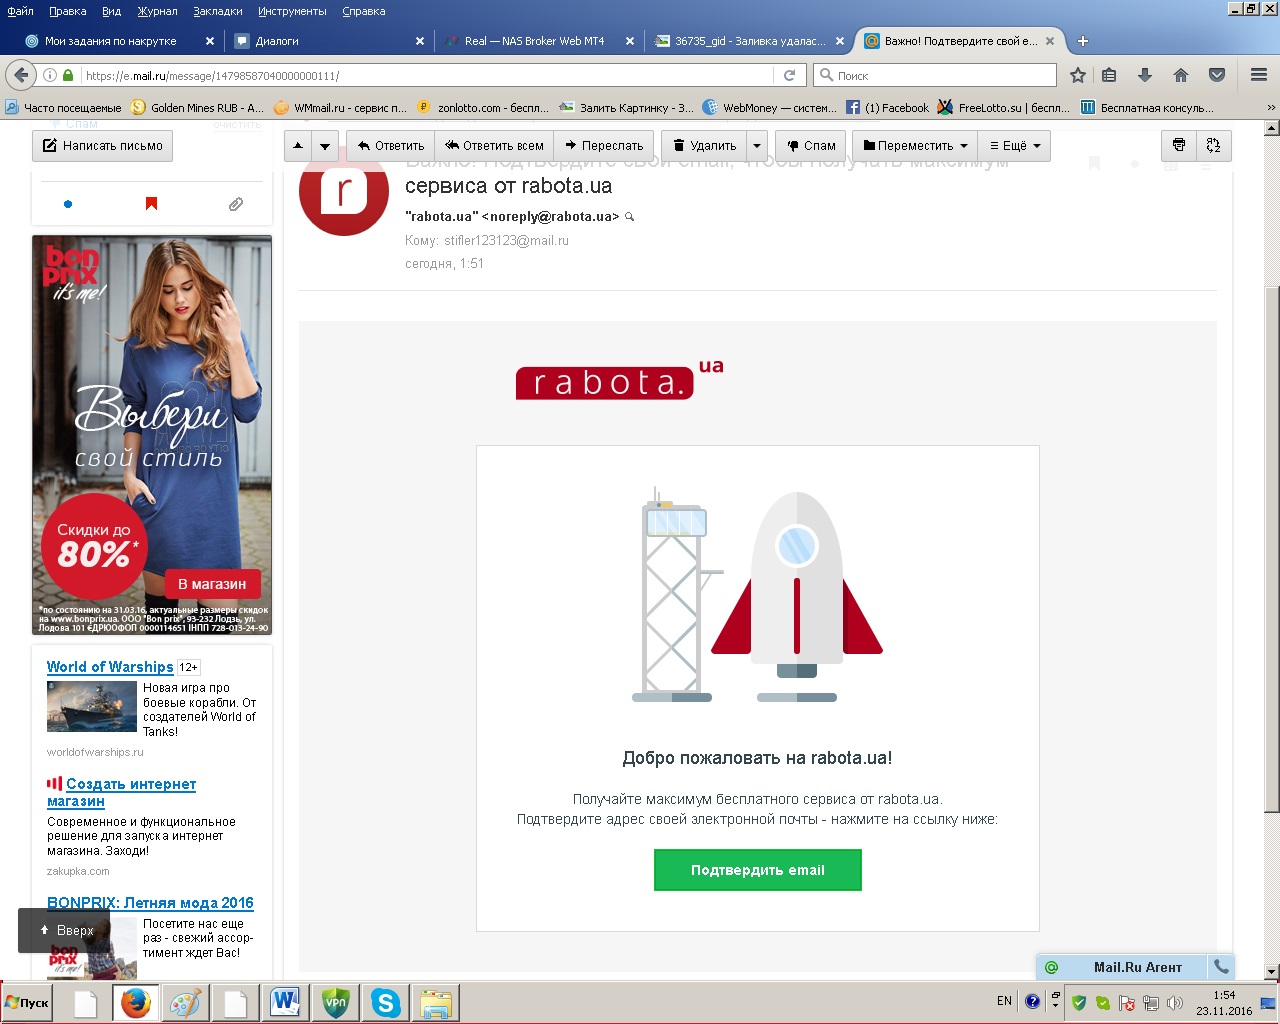The image size is (1280, 1024).
Task: Click the Вверх scroll-to-top button
Action: coord(64,930)
